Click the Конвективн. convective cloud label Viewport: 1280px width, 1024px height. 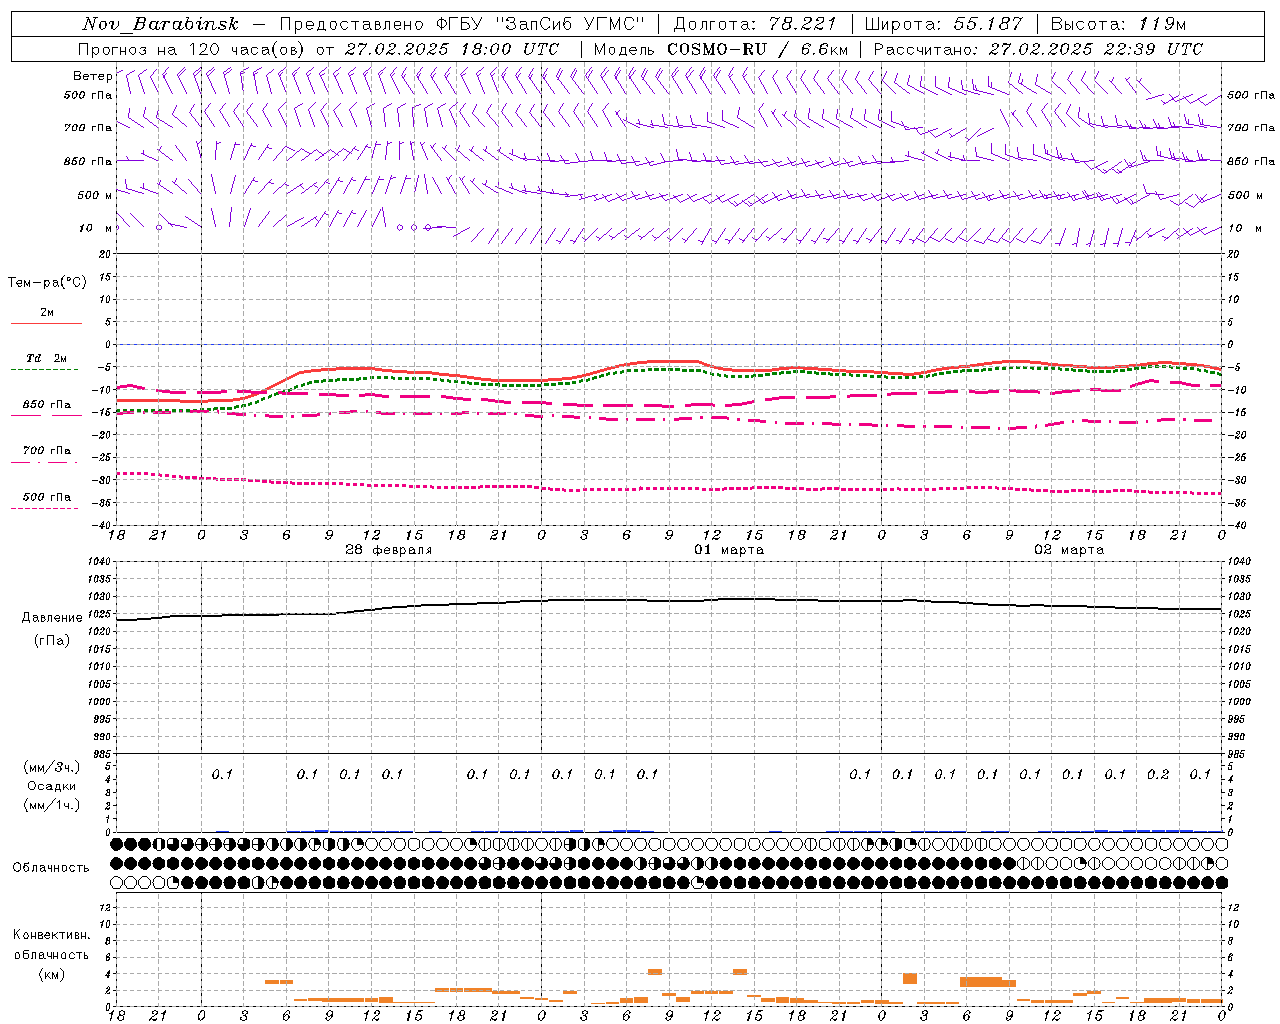(52, 935)
